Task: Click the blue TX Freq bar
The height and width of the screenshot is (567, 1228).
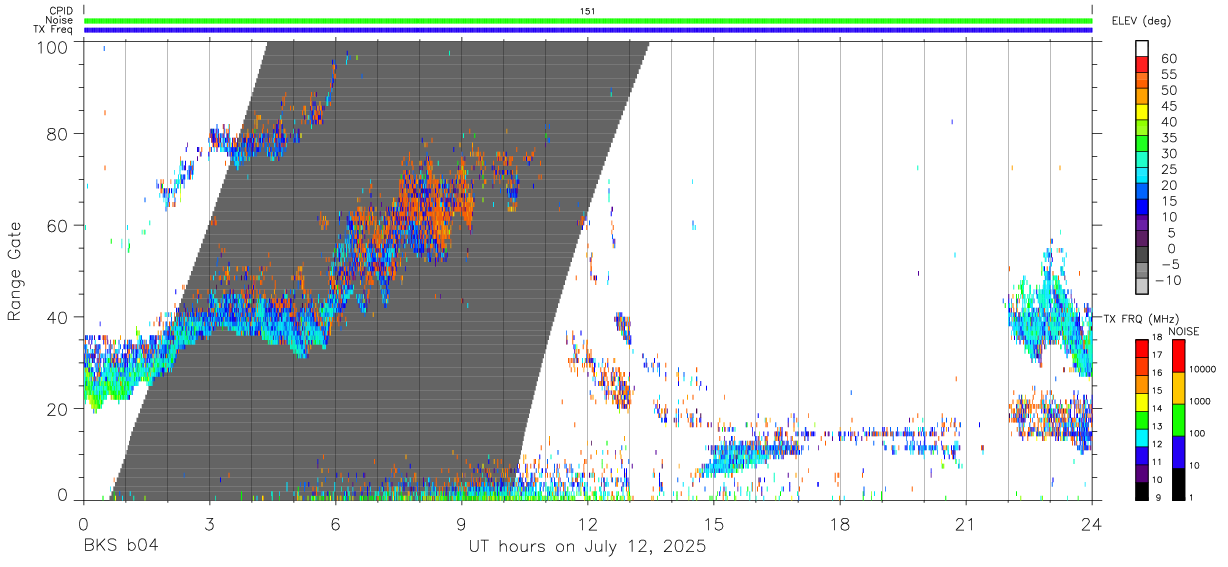Action: [x=588, y=30]
